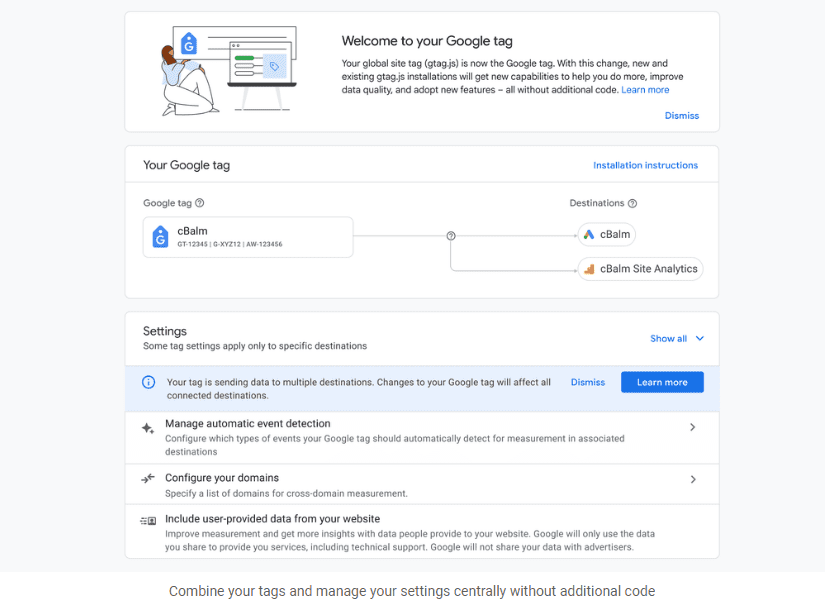Open Manage automatic event detection chevron
The width and height of the screenshot is (828, 610).
(693, 427)
